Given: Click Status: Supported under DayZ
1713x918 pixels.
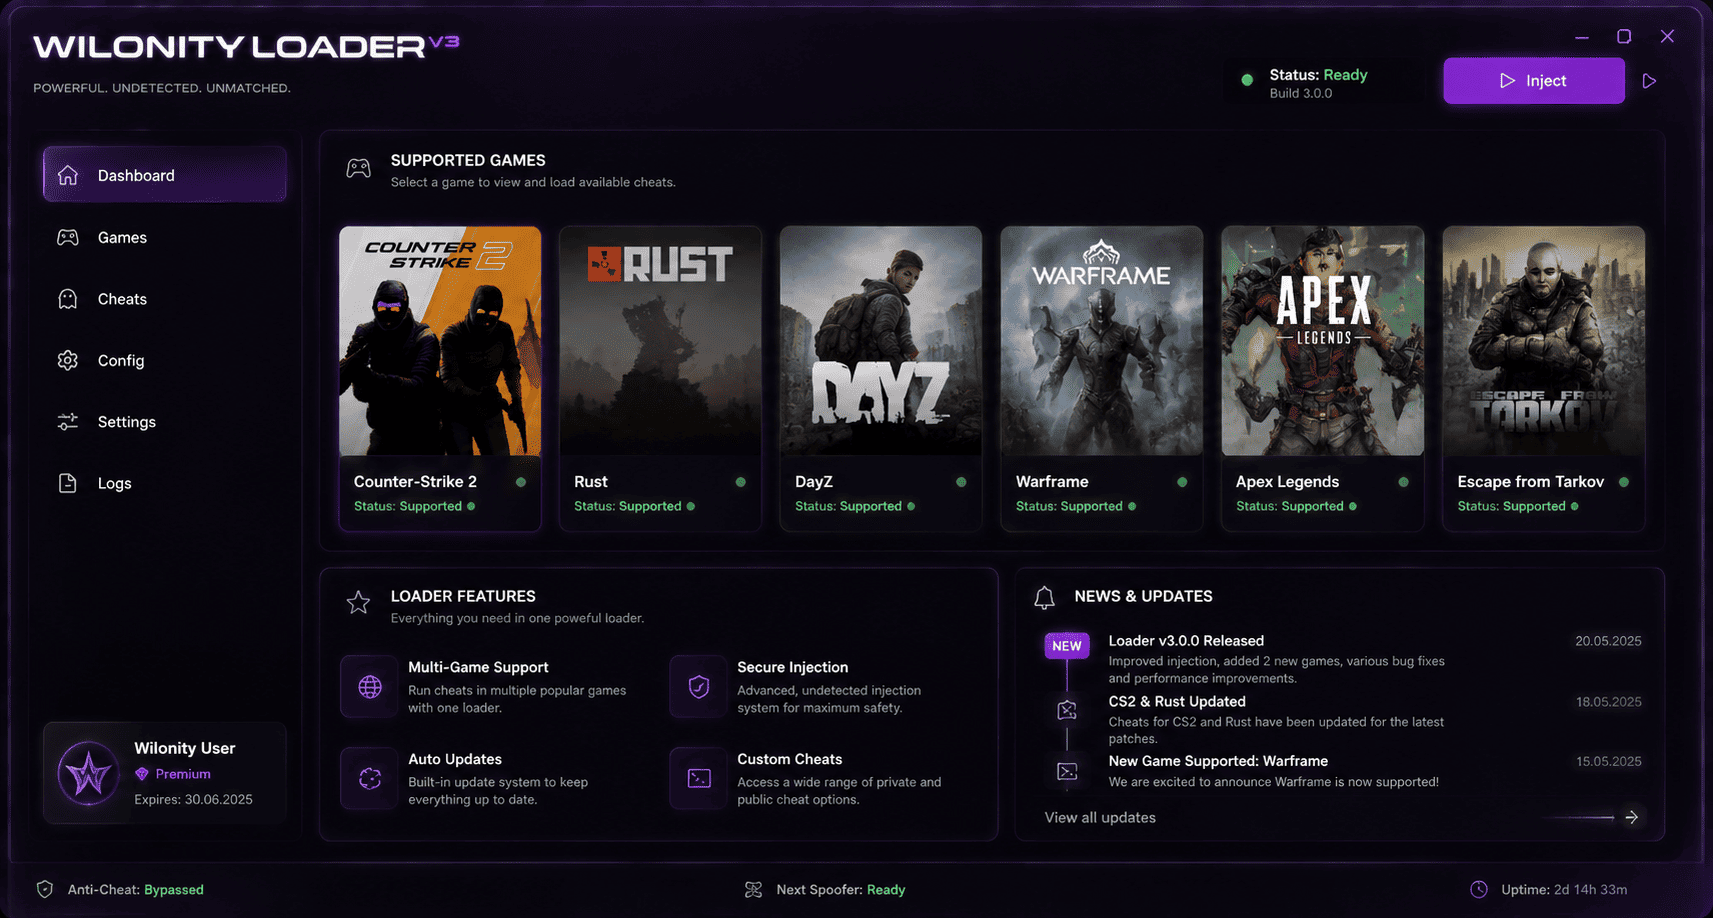Looking at the screenshot, I should [848, 506].
